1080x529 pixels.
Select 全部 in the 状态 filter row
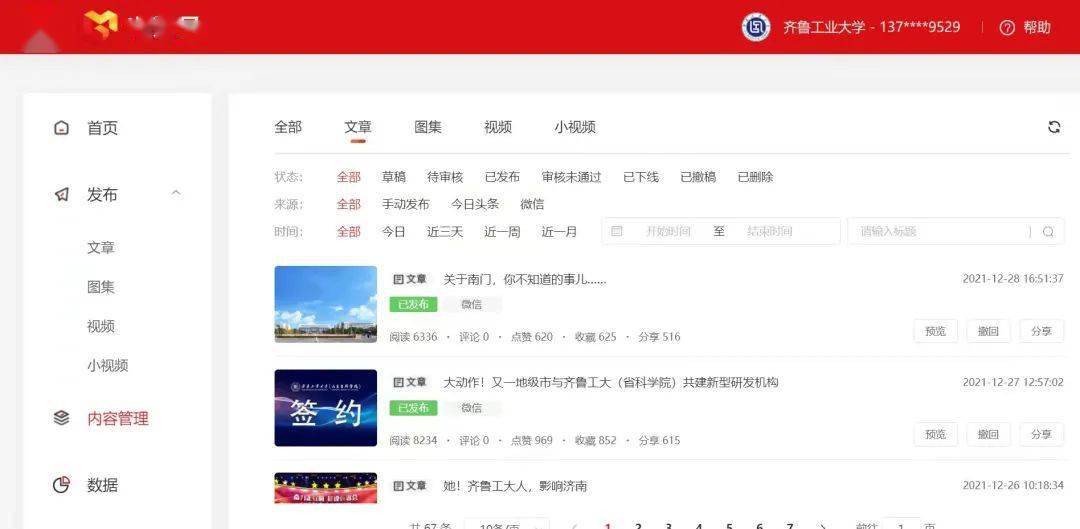(349, 177)
